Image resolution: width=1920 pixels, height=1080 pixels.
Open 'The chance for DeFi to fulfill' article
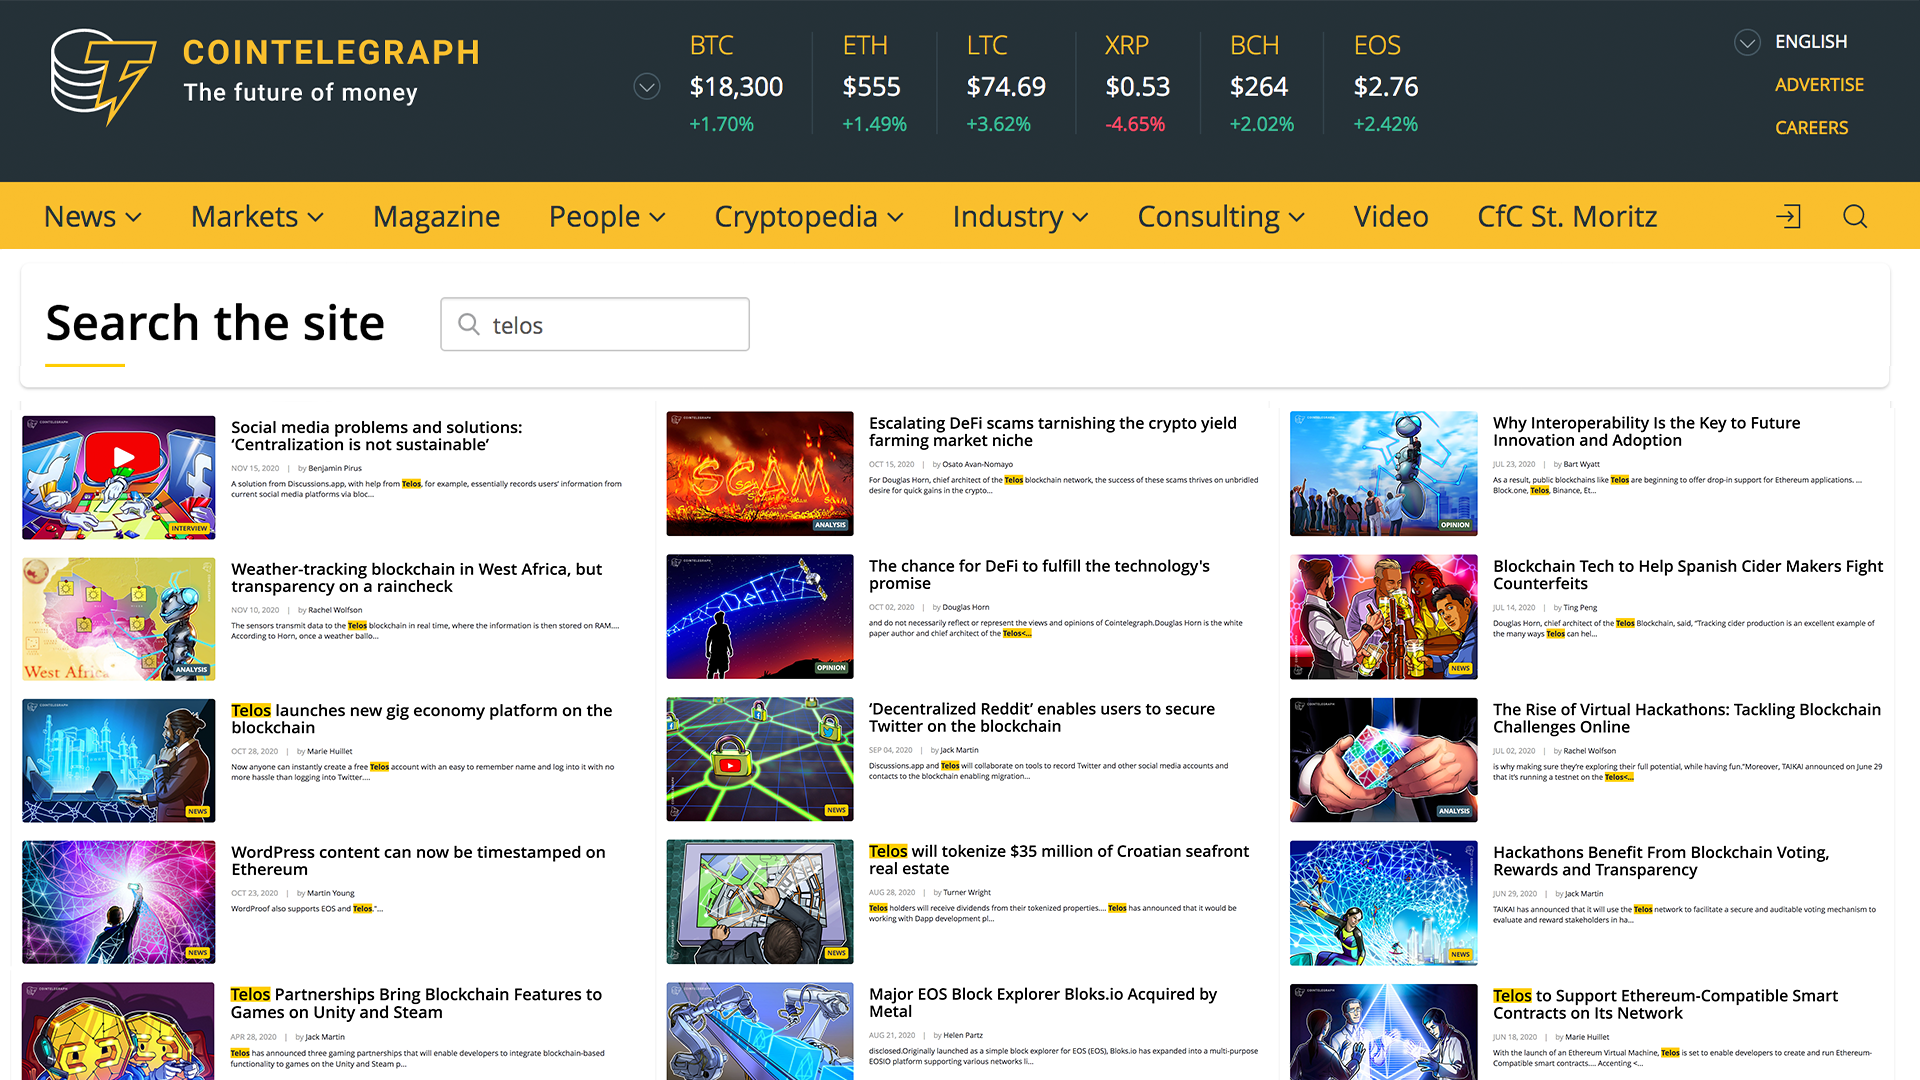(x=1039, y=575)
